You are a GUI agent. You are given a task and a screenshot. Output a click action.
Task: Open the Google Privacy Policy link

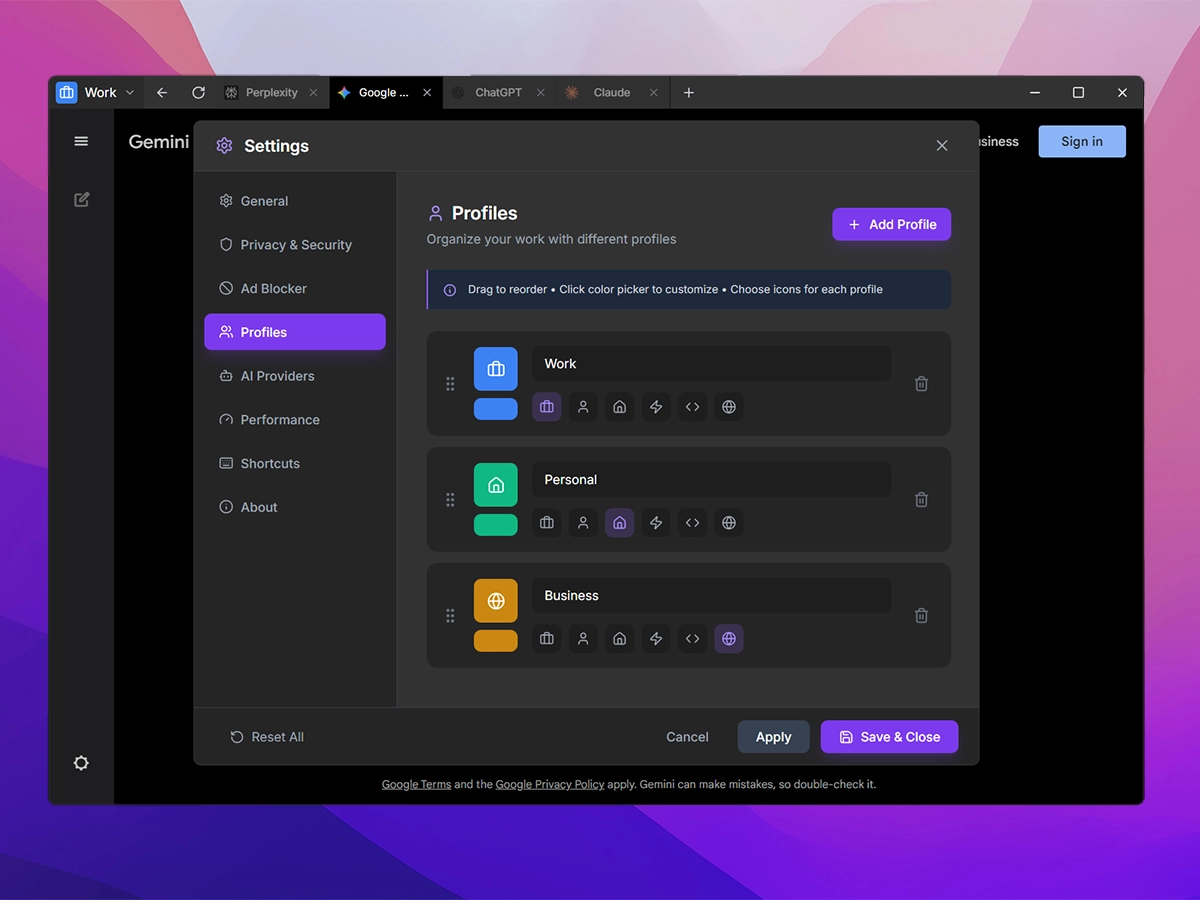pyautogui.click(x=549, y=784)
